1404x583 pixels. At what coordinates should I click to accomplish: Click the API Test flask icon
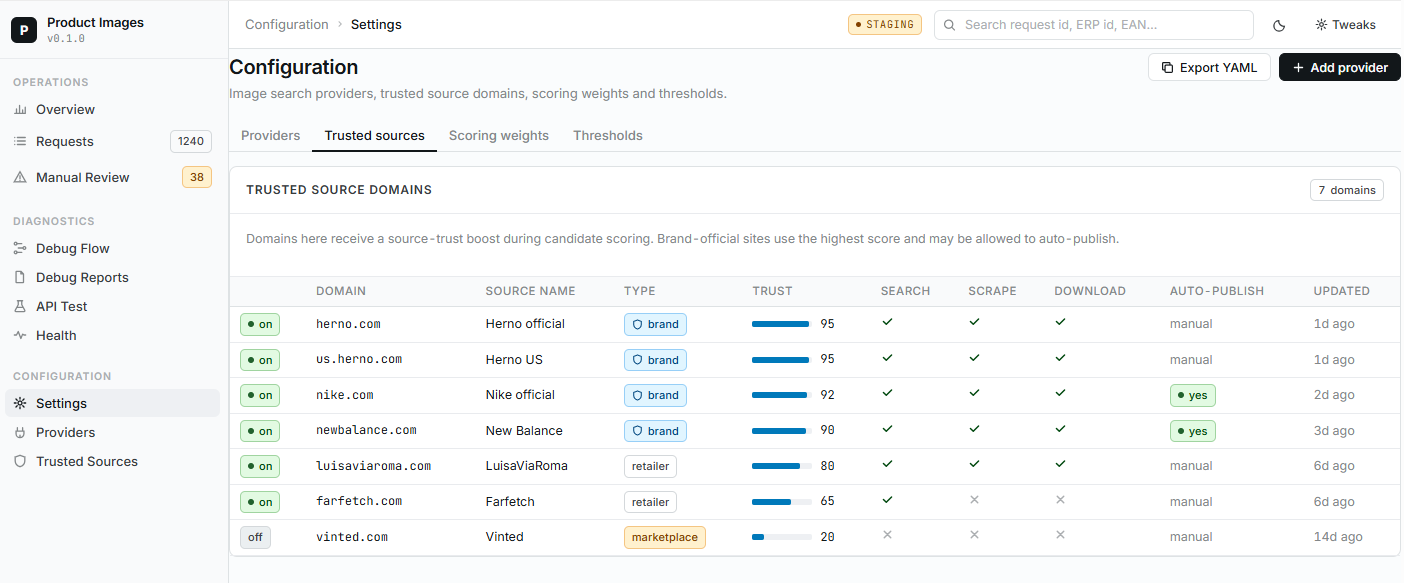tap(20, 307)
